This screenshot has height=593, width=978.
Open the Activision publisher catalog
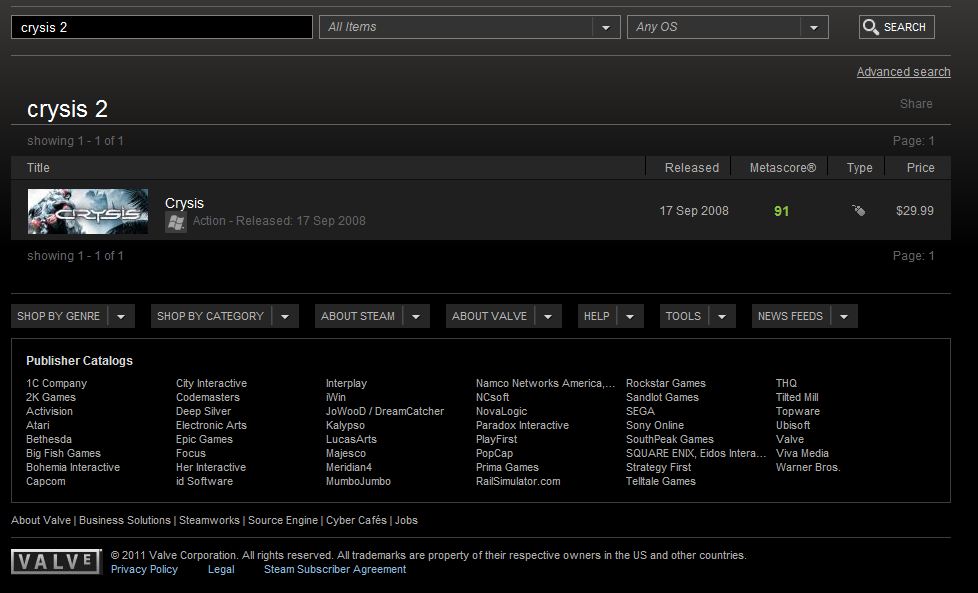point(49,412)
